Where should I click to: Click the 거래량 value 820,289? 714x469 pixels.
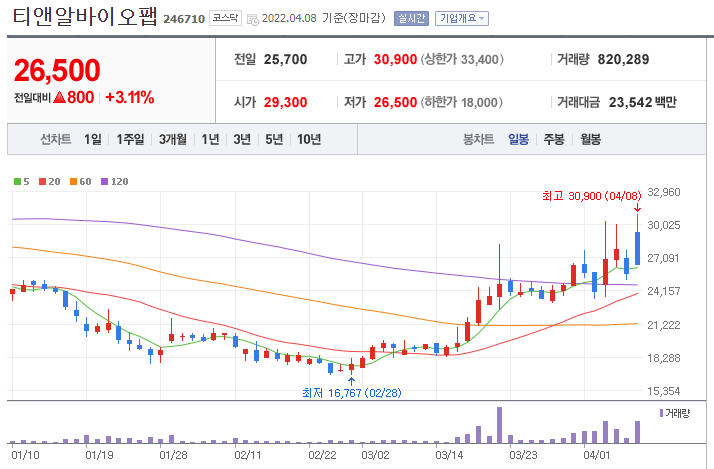pos(623,59)
